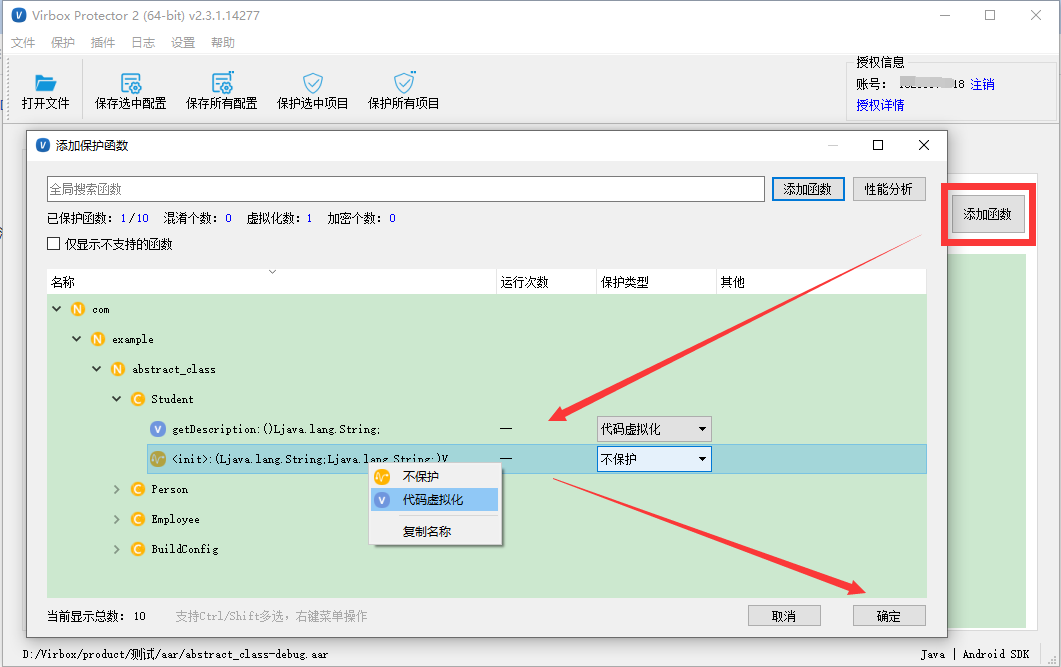
Task: Click Protect All Items (保护所有项目) shield icon
Action: point(404,83)
